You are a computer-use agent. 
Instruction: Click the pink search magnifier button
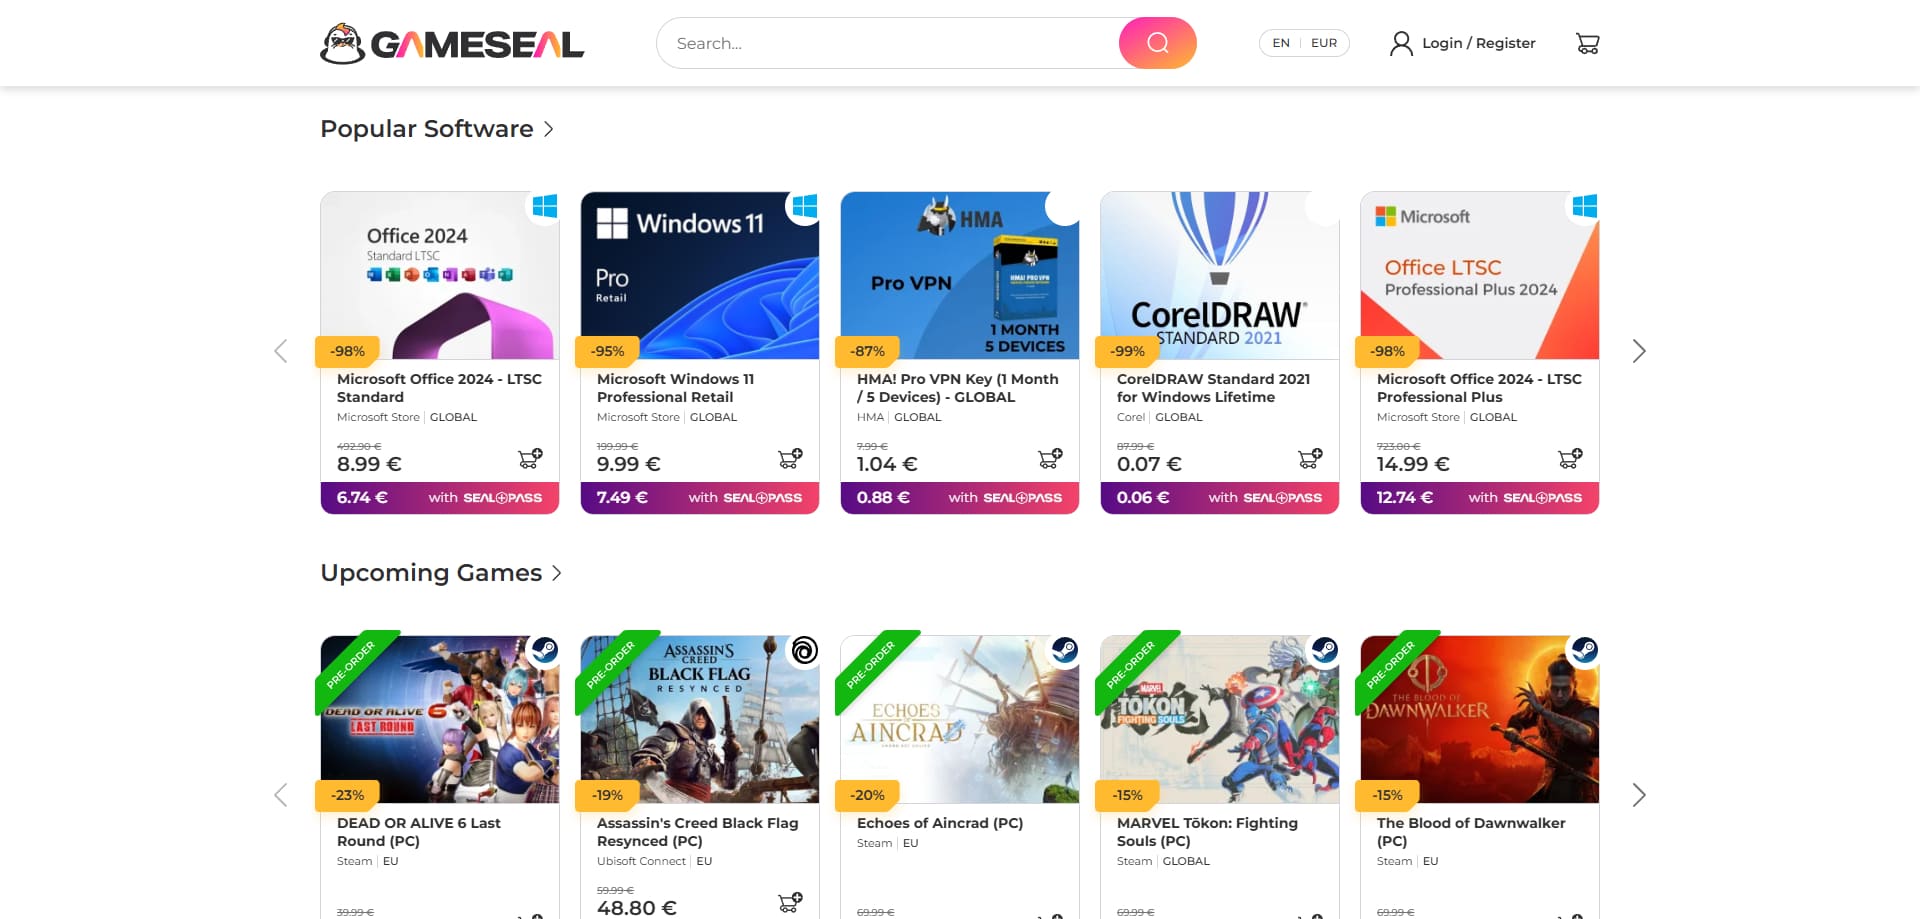click(1157, 43)
